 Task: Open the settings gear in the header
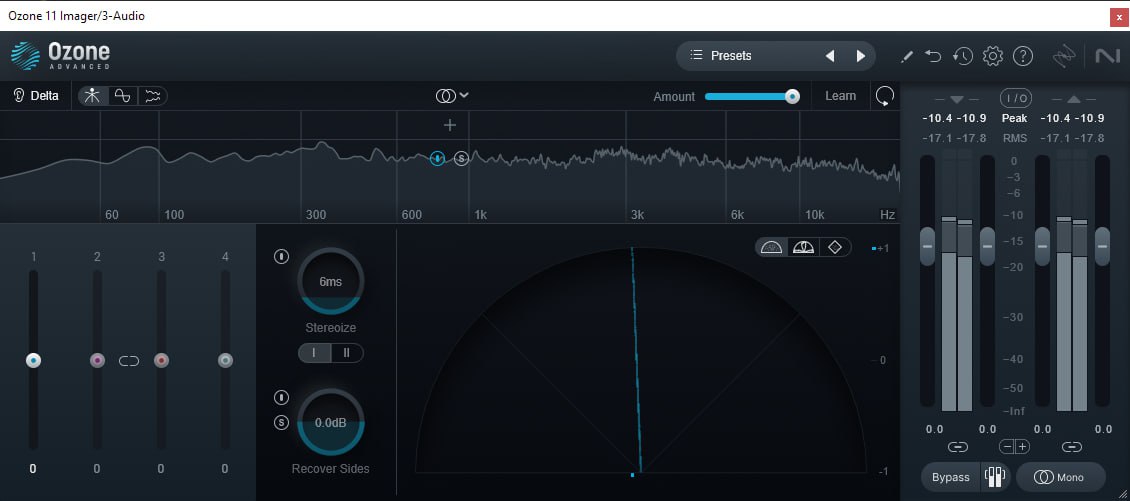(x=992, y=56)
